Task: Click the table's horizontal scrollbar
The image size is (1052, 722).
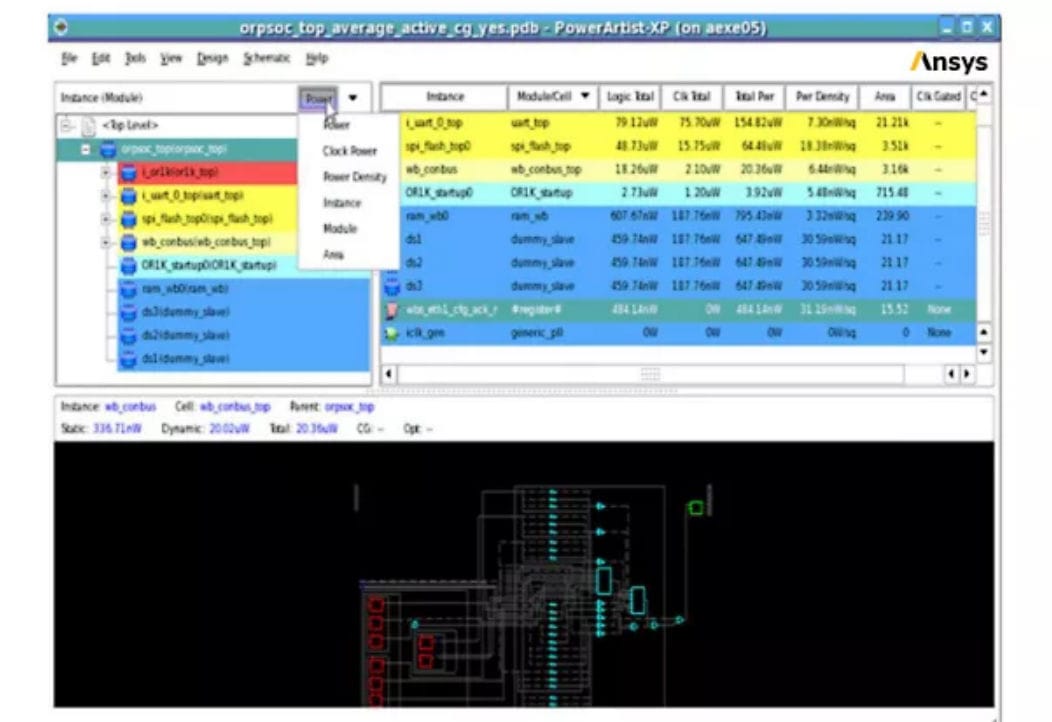Action: coord(650,375)
